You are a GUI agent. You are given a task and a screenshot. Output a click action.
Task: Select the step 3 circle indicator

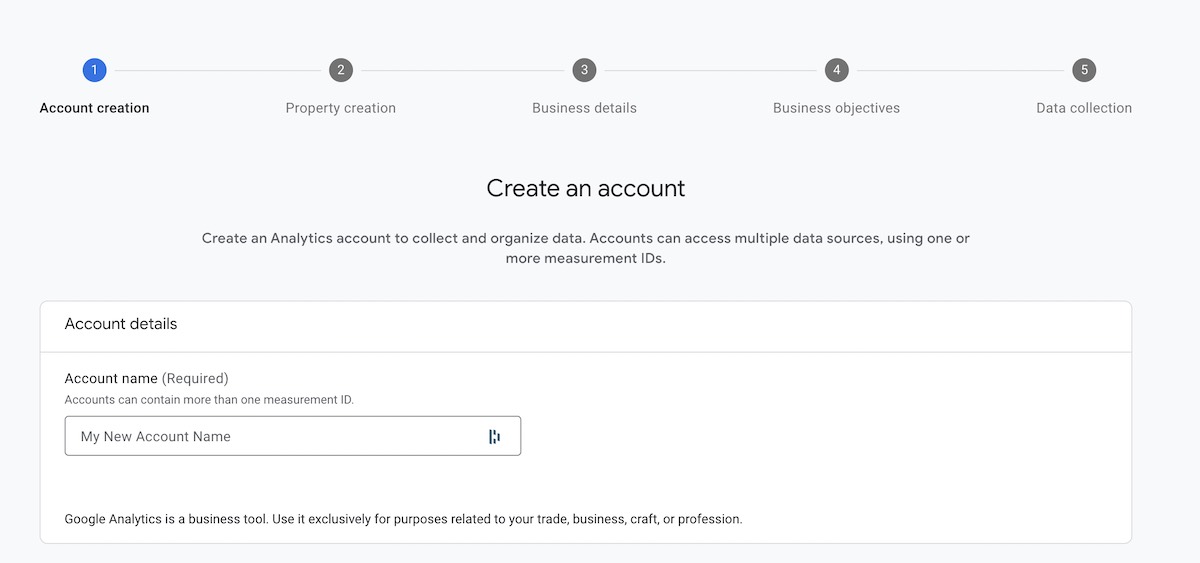click(x=584, y=70)
